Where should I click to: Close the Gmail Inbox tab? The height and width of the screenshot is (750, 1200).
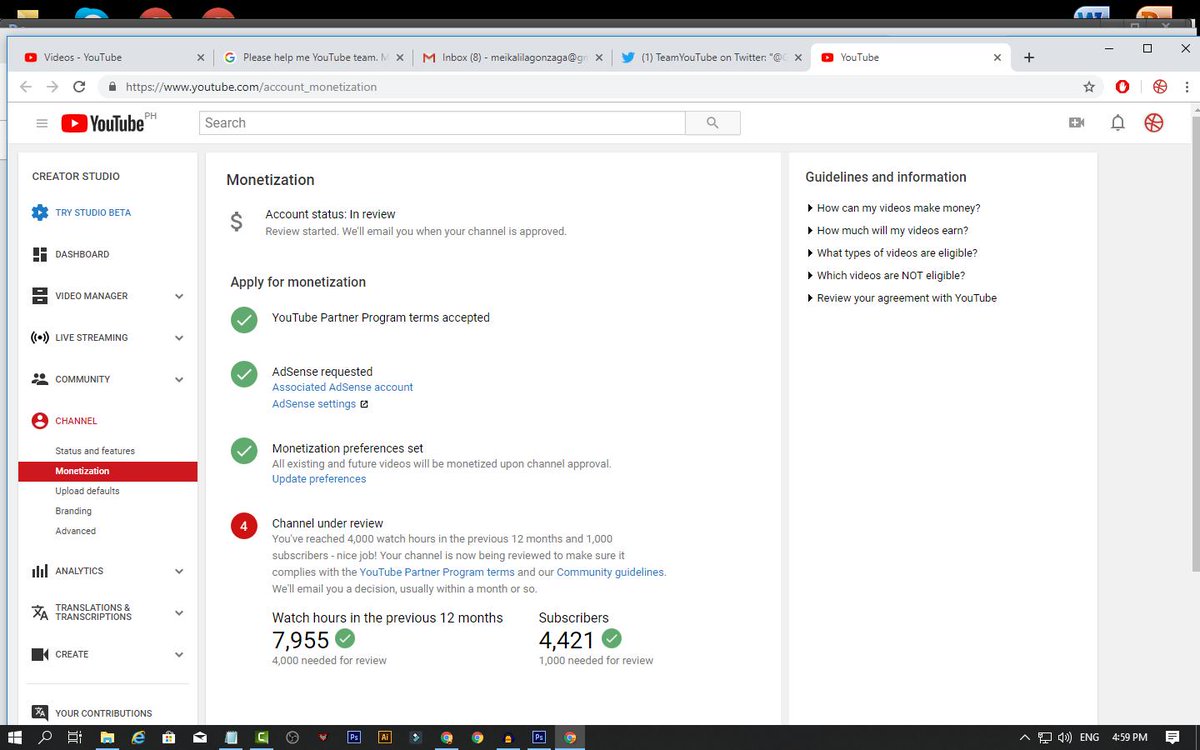click(x=598, y=58)
